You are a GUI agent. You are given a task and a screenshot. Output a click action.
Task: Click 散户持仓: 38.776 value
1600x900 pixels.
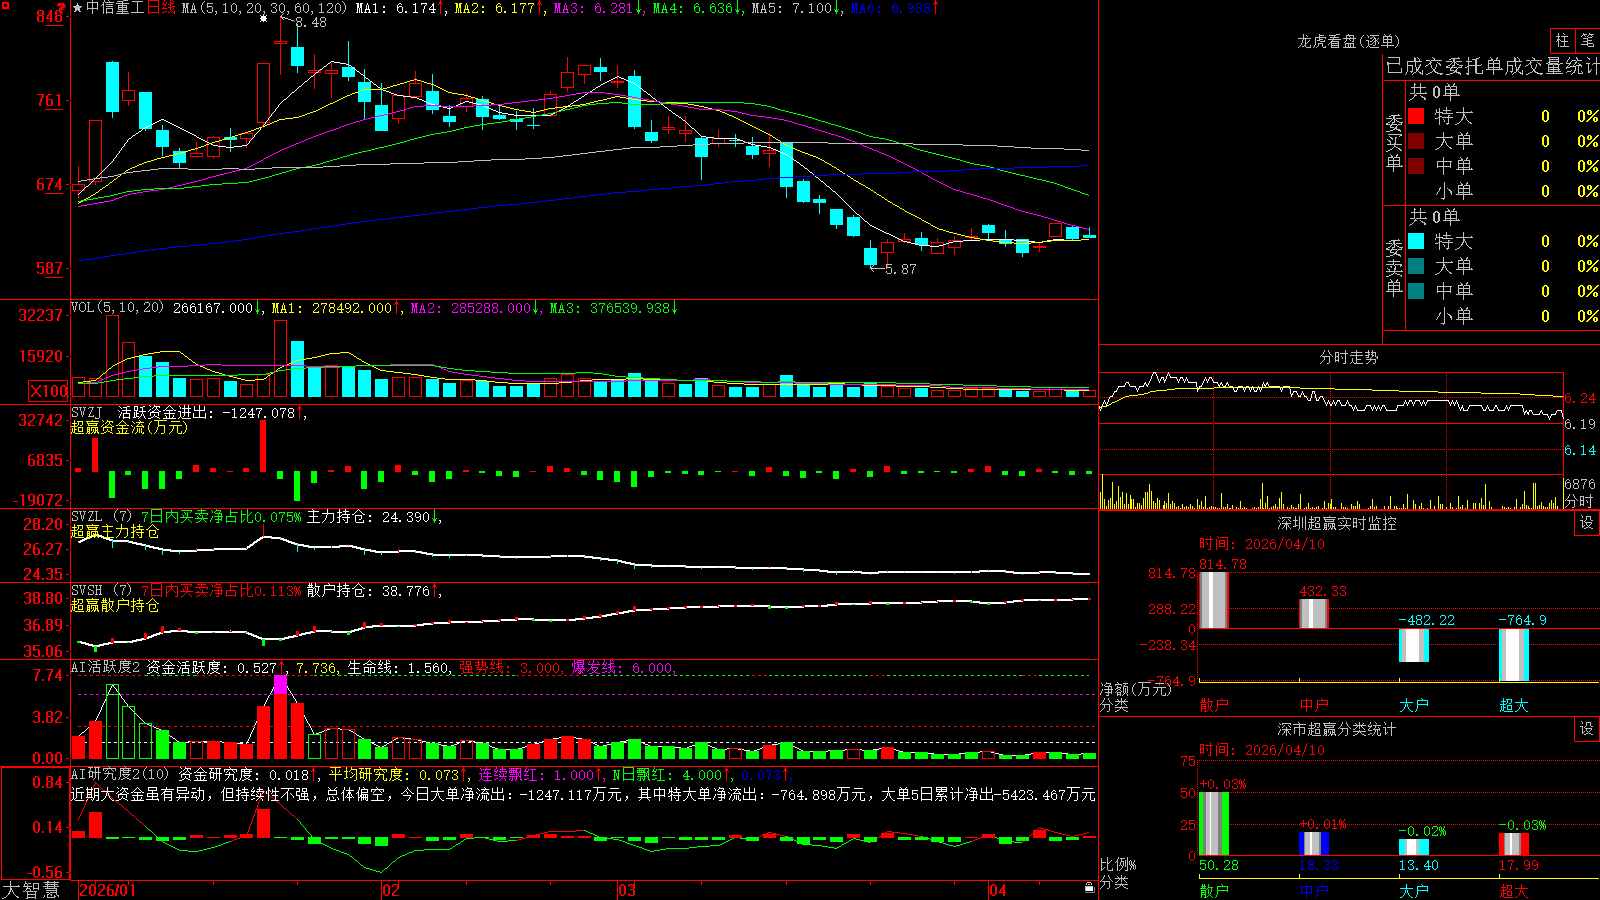tap(368, 591)
